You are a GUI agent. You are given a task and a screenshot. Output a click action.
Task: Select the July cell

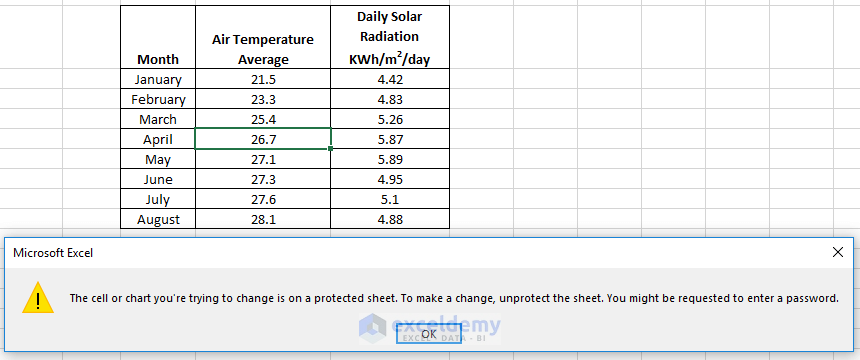pos(158,199)
